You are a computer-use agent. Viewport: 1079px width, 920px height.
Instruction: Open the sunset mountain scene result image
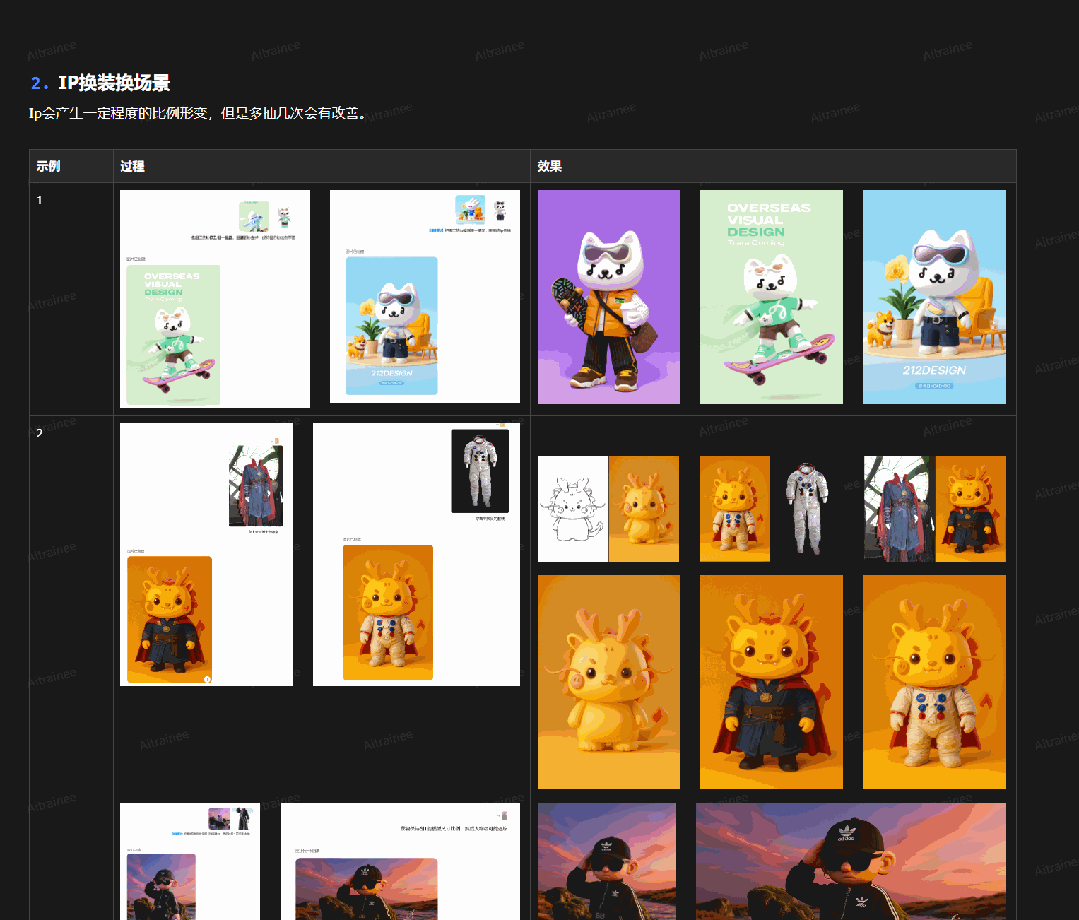[x=850, y=860]
